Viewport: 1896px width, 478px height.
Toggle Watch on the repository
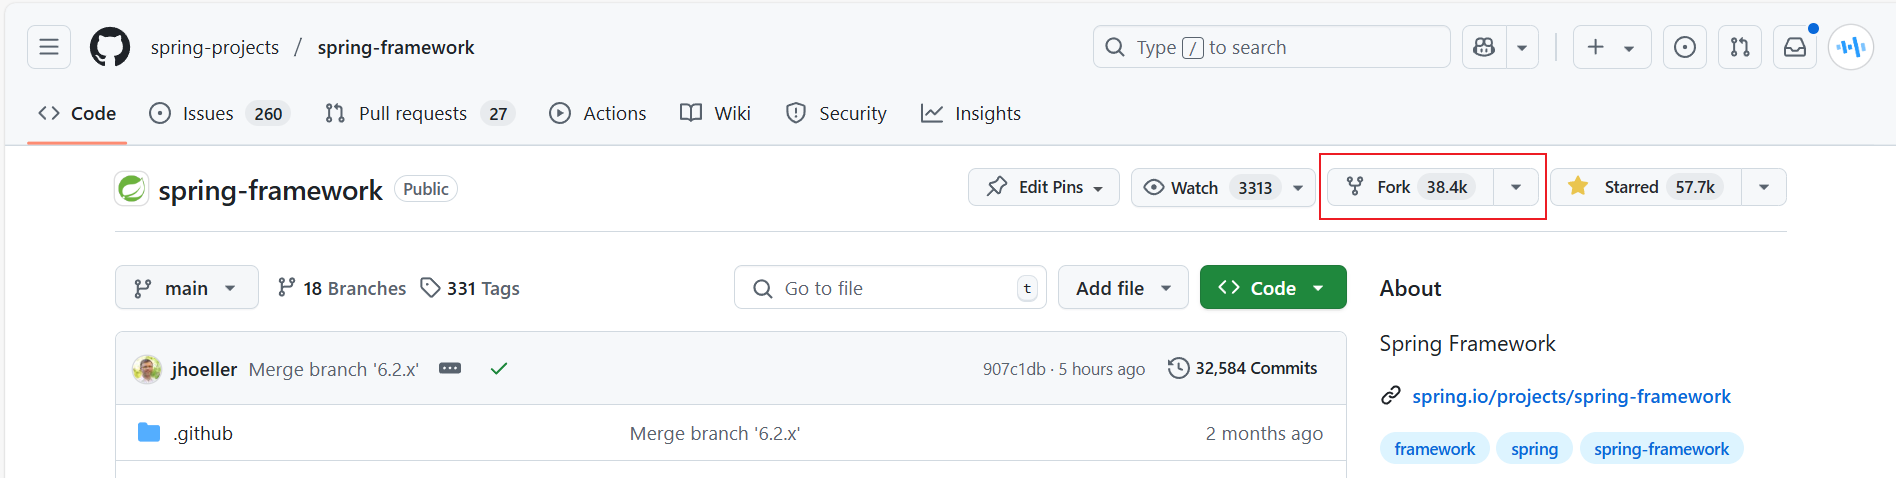[1210, 187]
